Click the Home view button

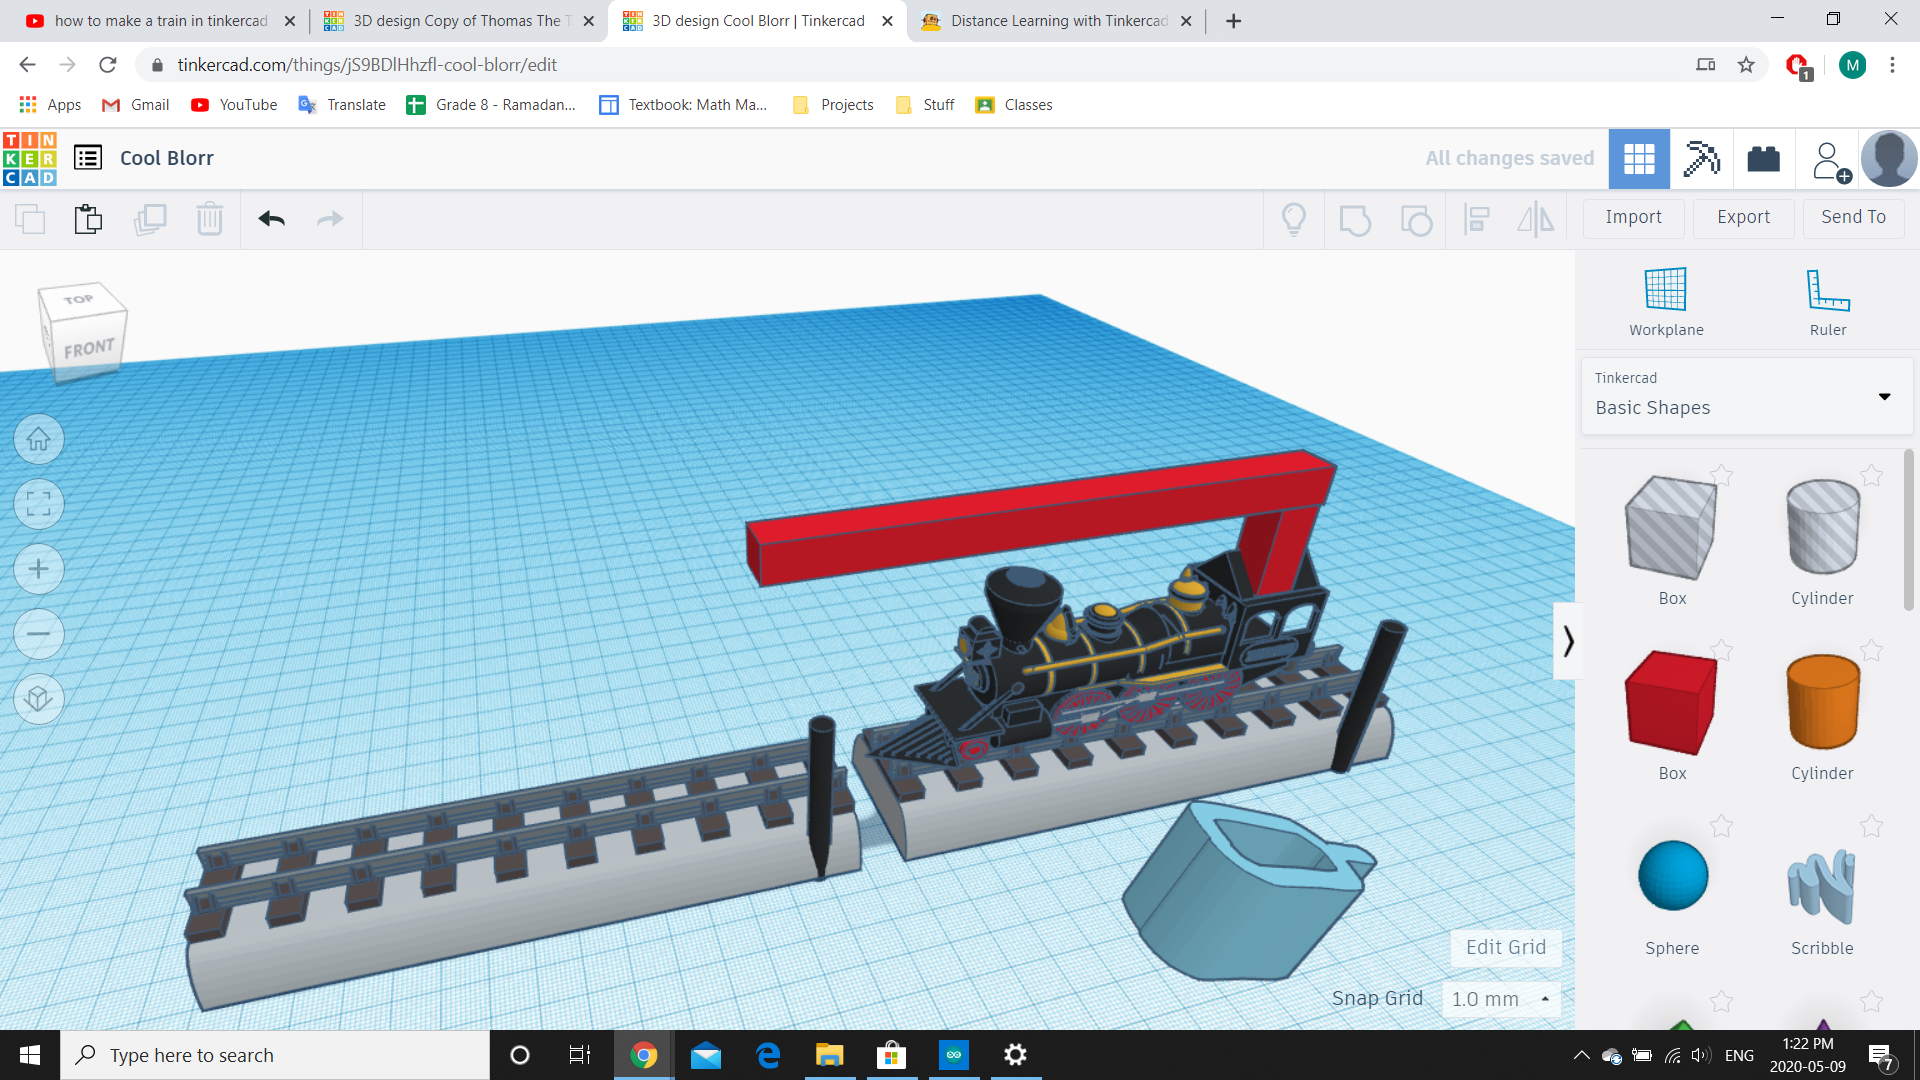pos(39,439)
